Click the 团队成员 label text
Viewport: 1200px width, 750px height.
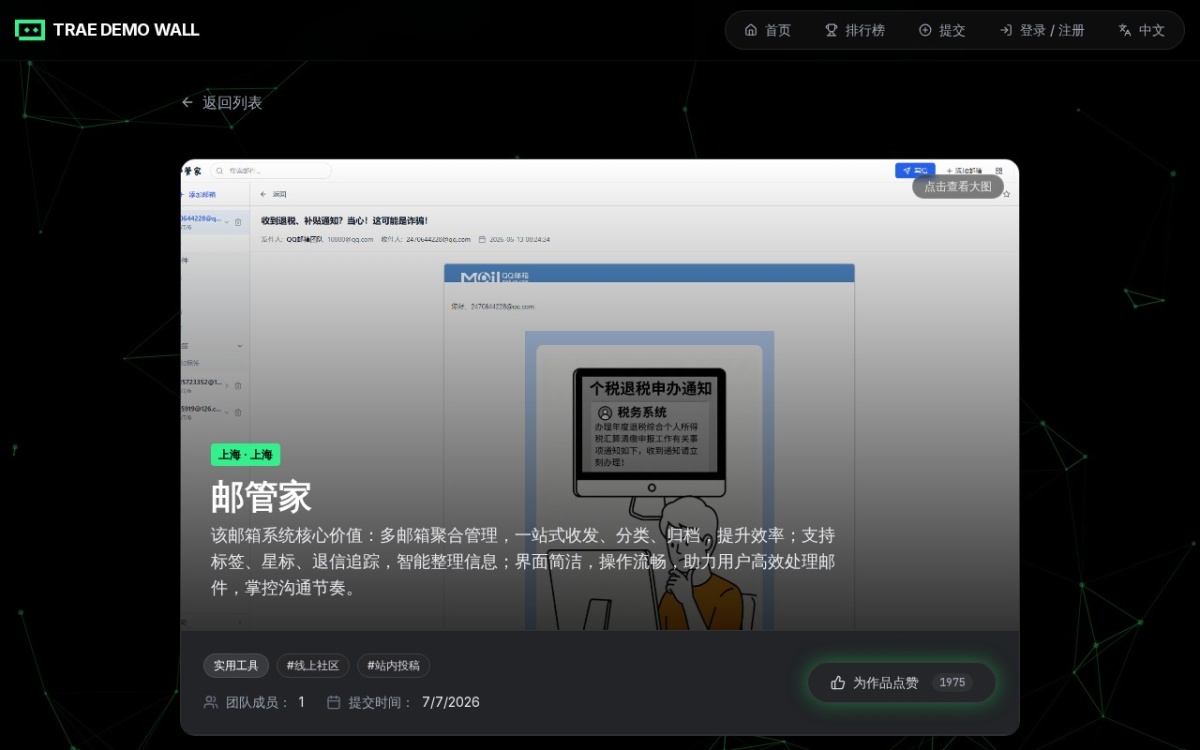coord(258,702)
